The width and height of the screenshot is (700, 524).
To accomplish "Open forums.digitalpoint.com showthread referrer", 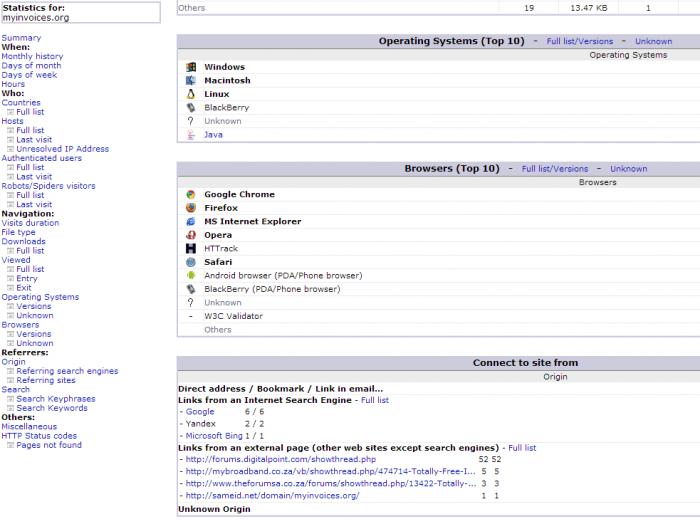I will [281, 459].
